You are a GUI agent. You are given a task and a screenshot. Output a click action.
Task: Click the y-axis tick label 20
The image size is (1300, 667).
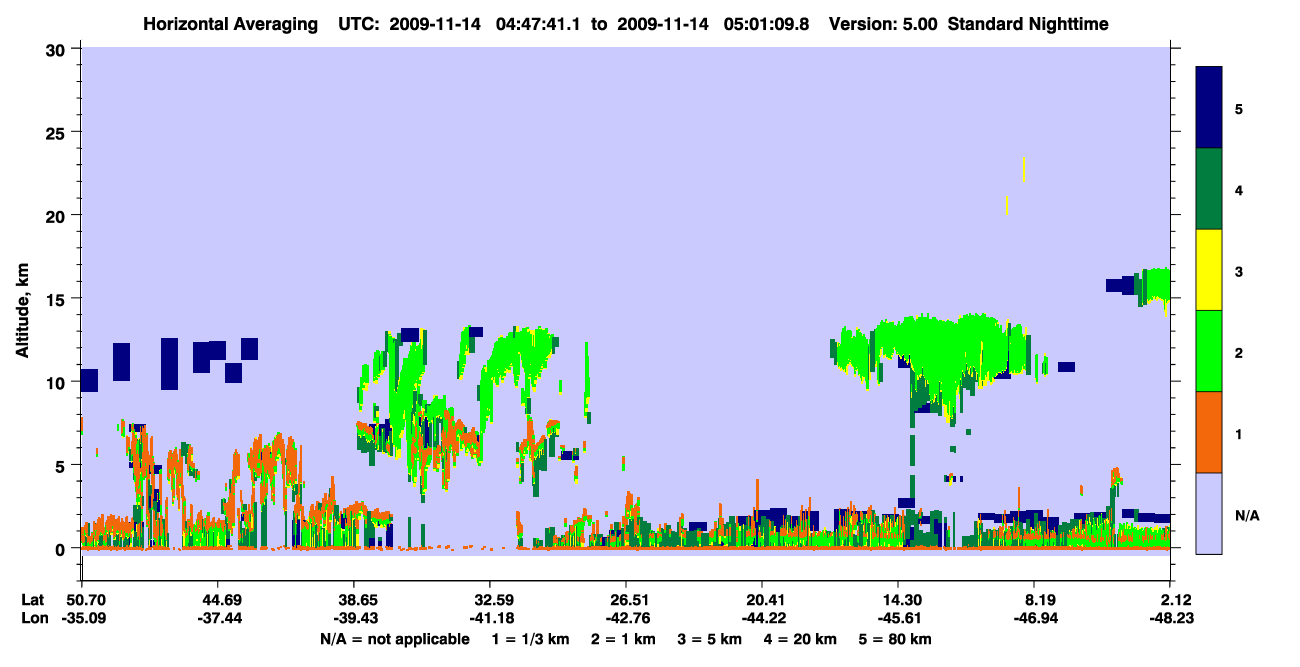point(58,215)
